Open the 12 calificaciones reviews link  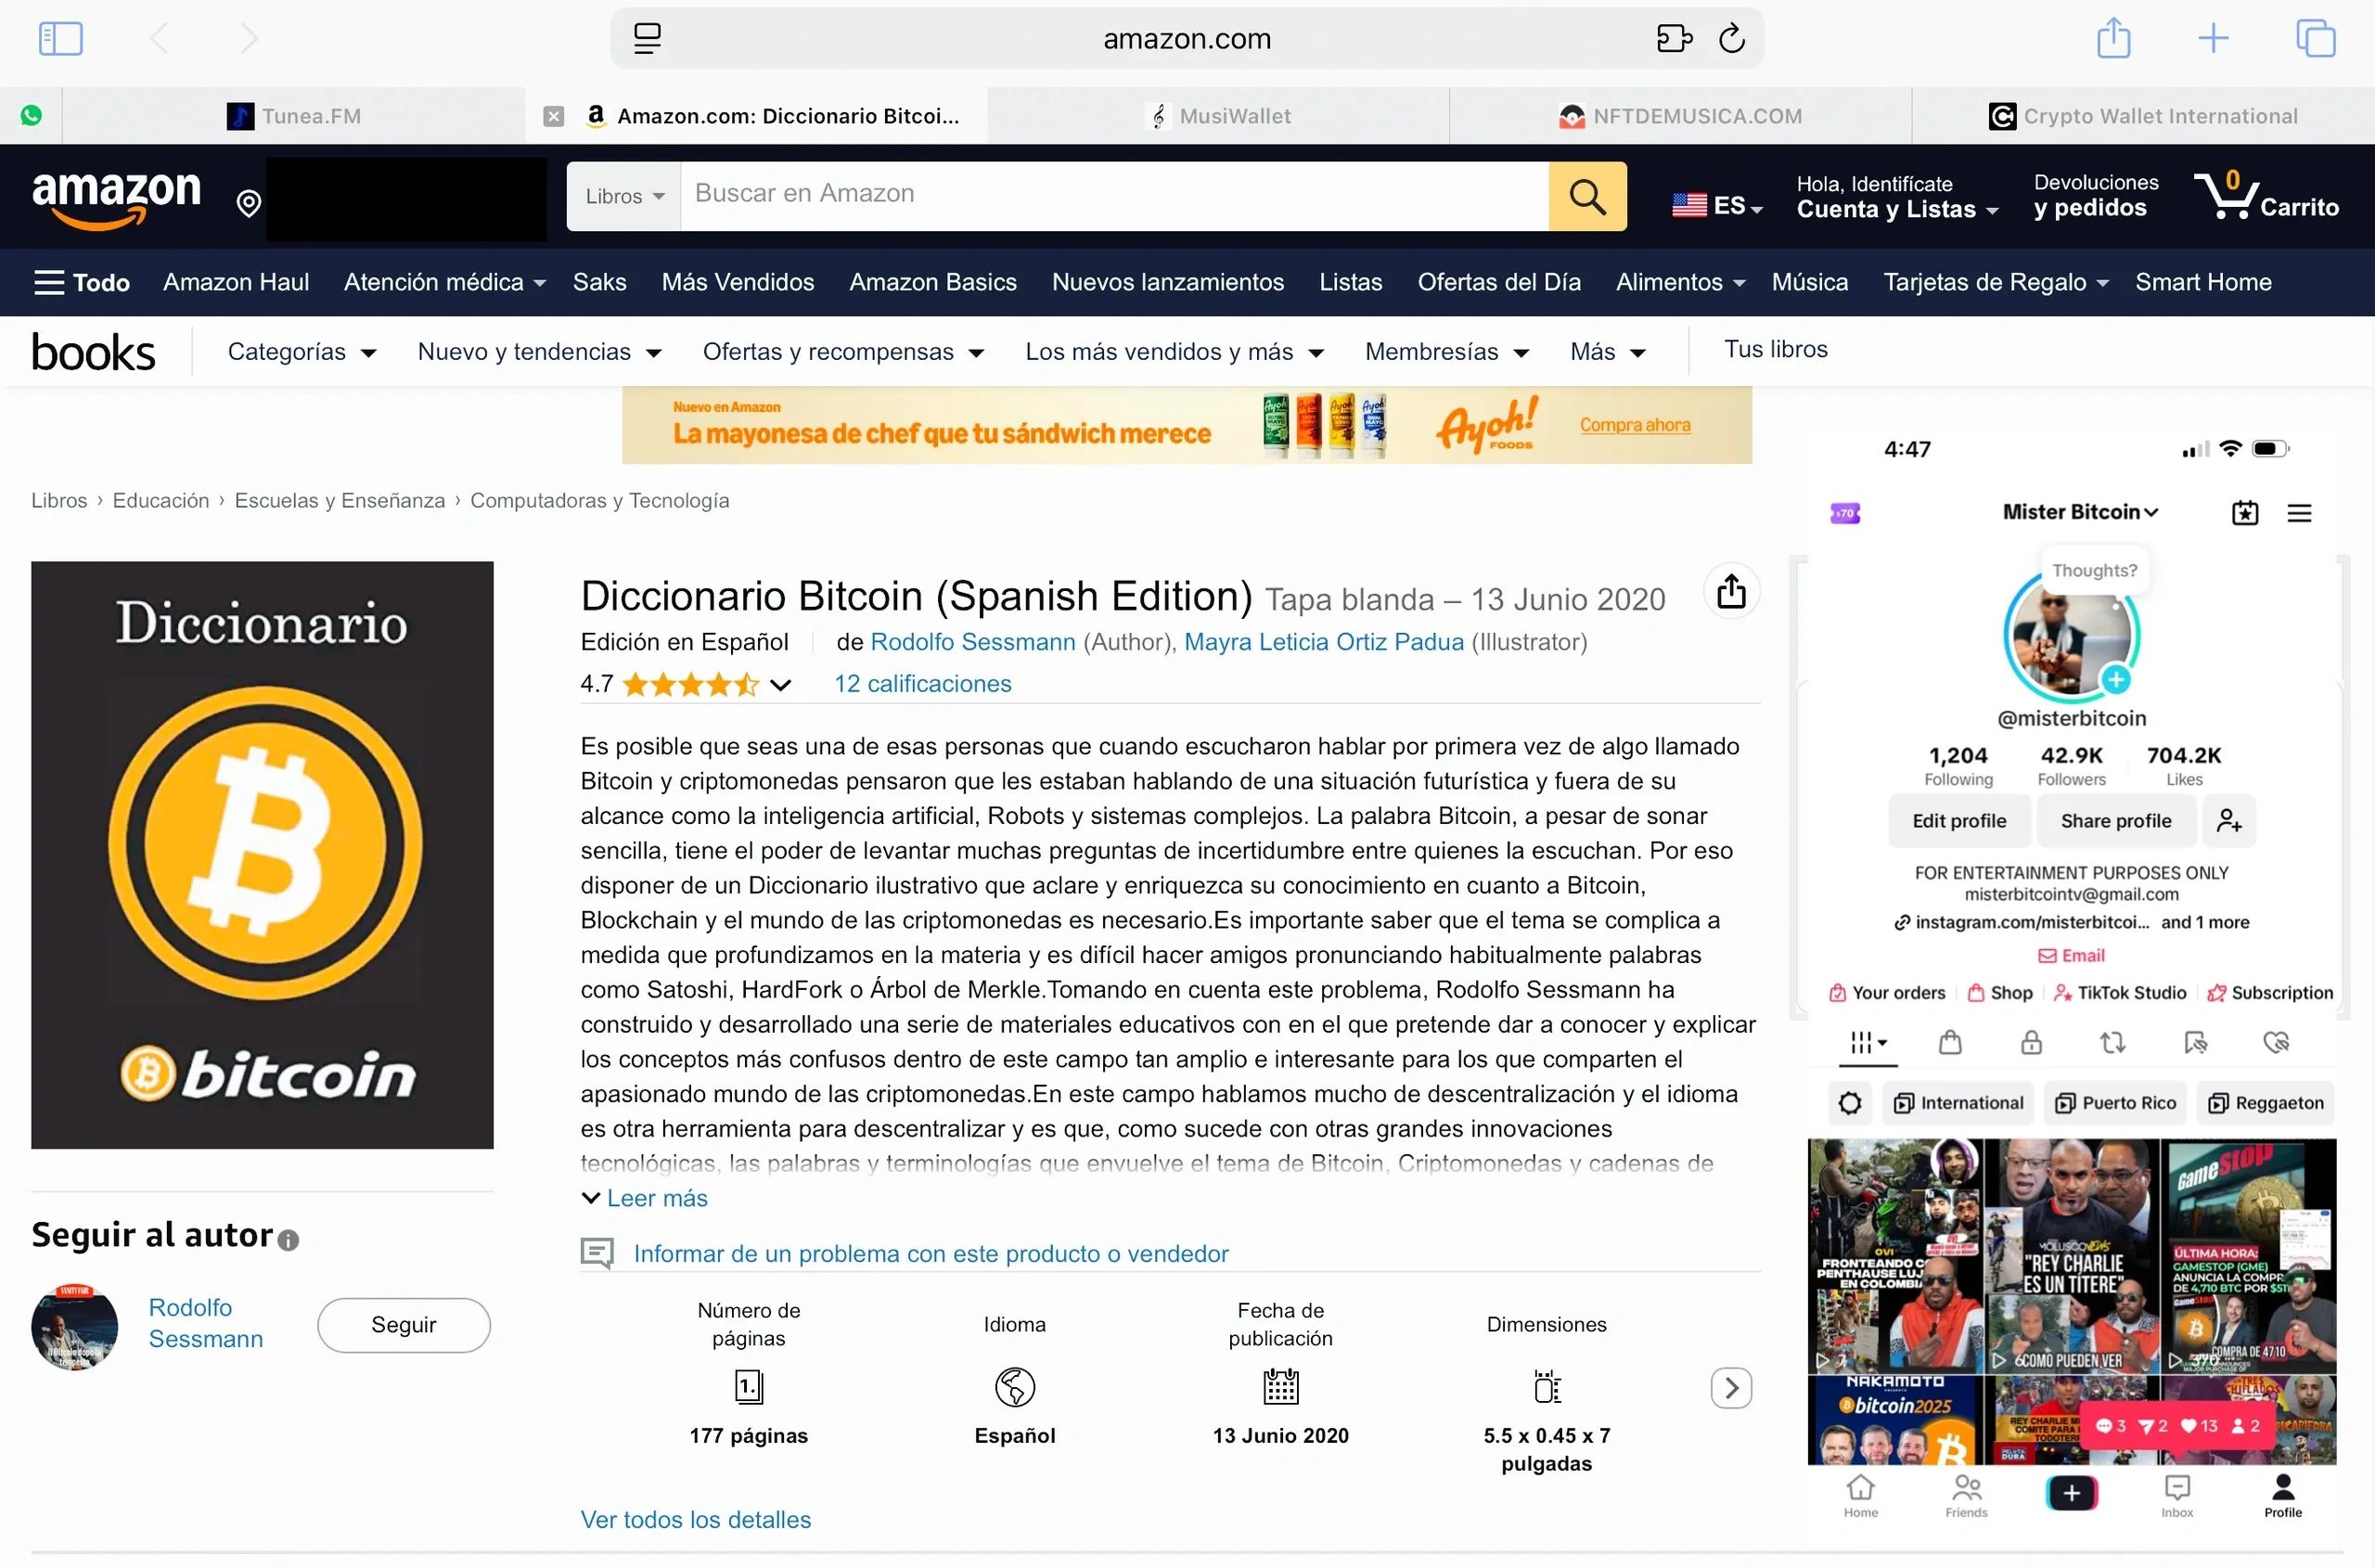click(923, 684)
